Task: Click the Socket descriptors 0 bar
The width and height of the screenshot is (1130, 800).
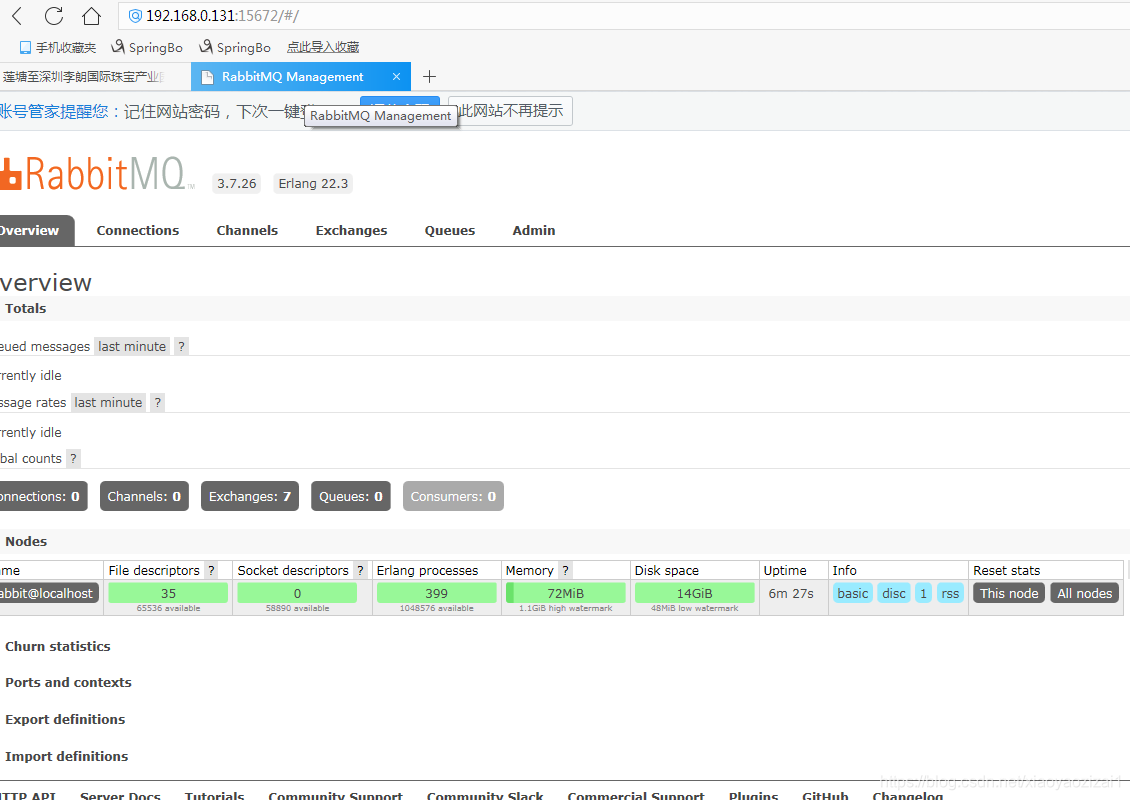Action: coord(297,593)
